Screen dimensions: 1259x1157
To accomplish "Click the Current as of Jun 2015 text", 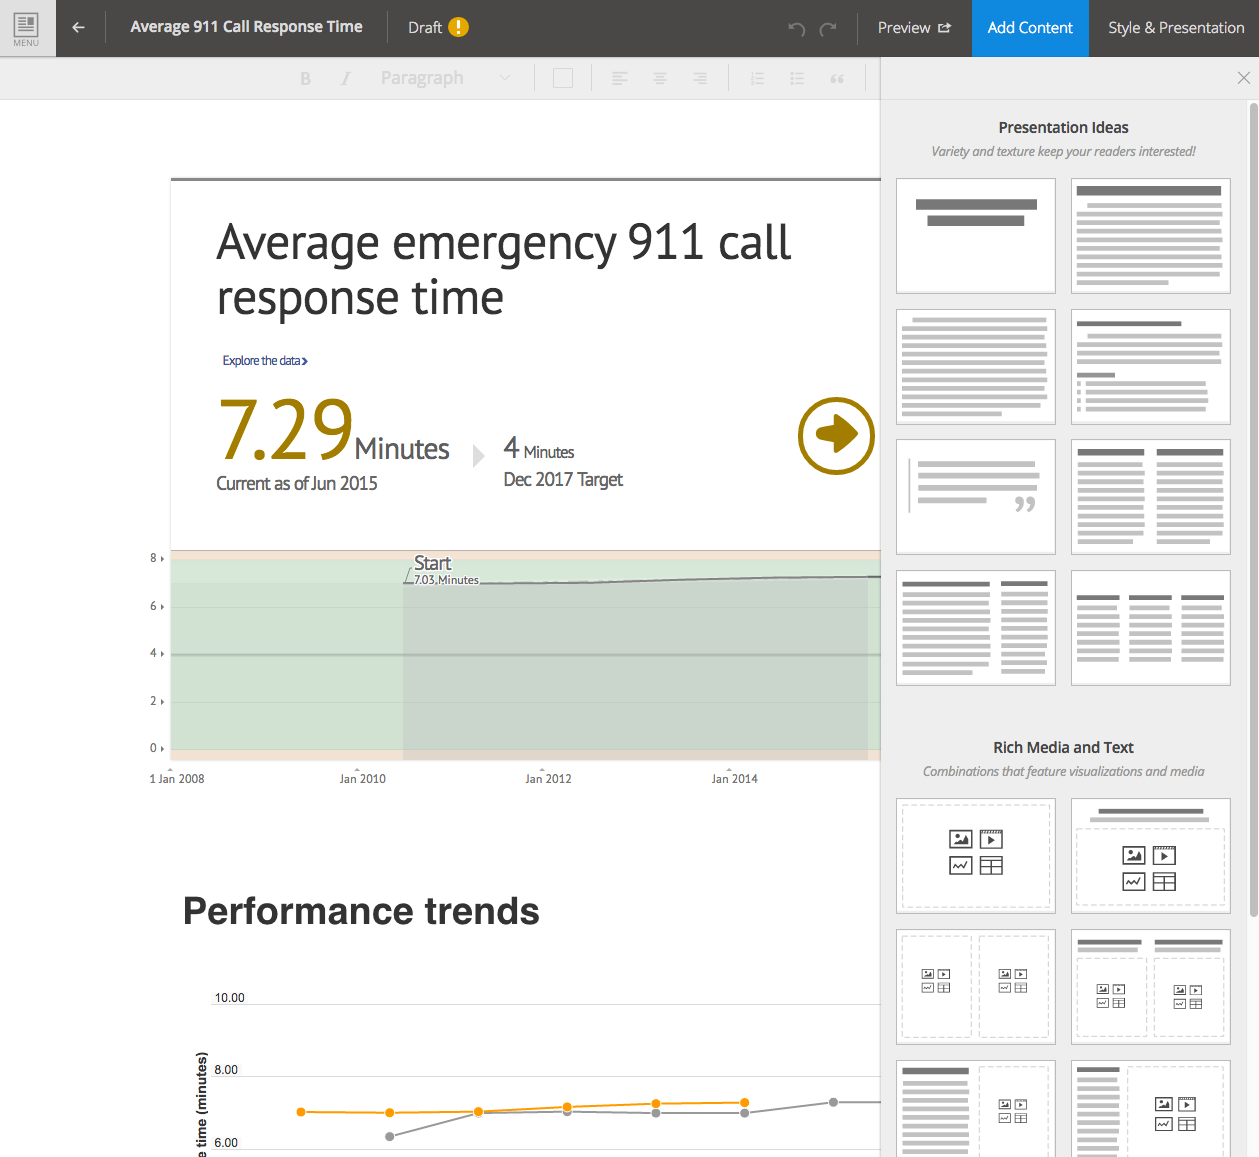I will coord(297,484).
